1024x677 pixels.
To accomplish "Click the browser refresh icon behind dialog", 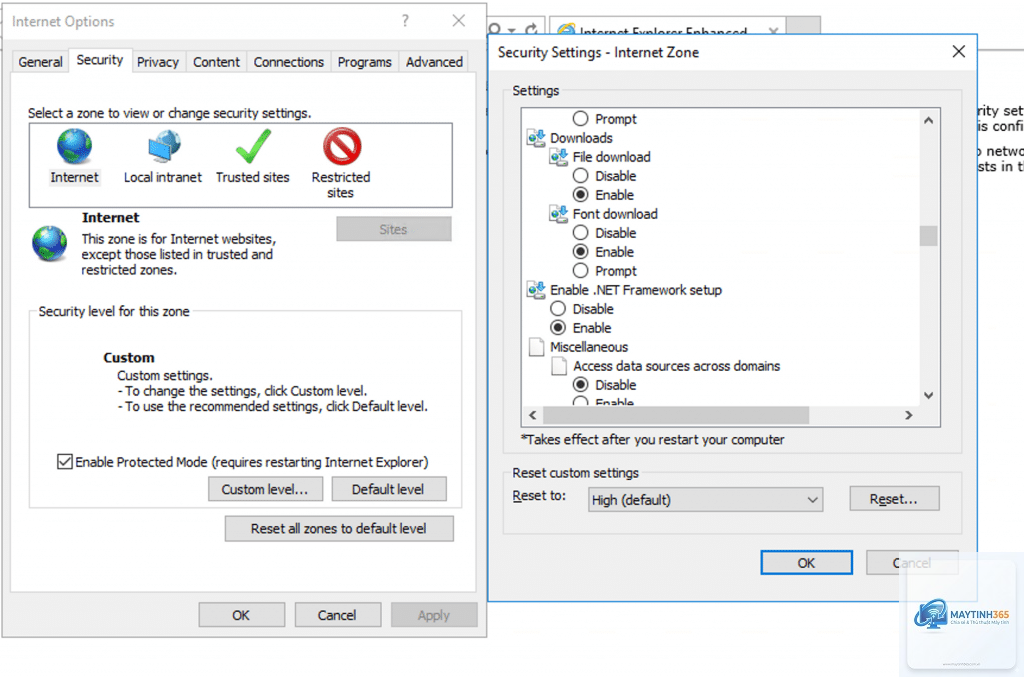I will click(x=532, y=29).
